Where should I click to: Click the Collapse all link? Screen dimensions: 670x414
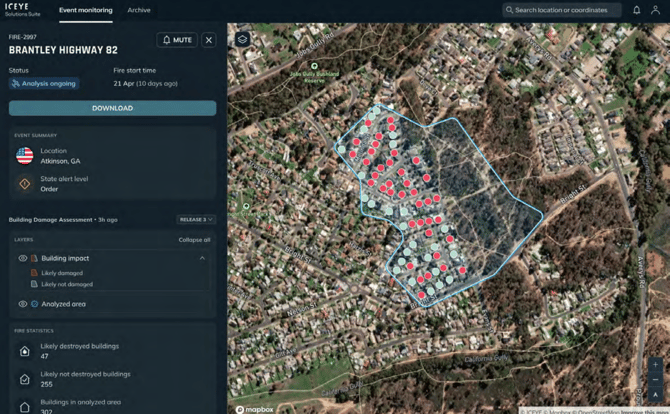[194, 240]
